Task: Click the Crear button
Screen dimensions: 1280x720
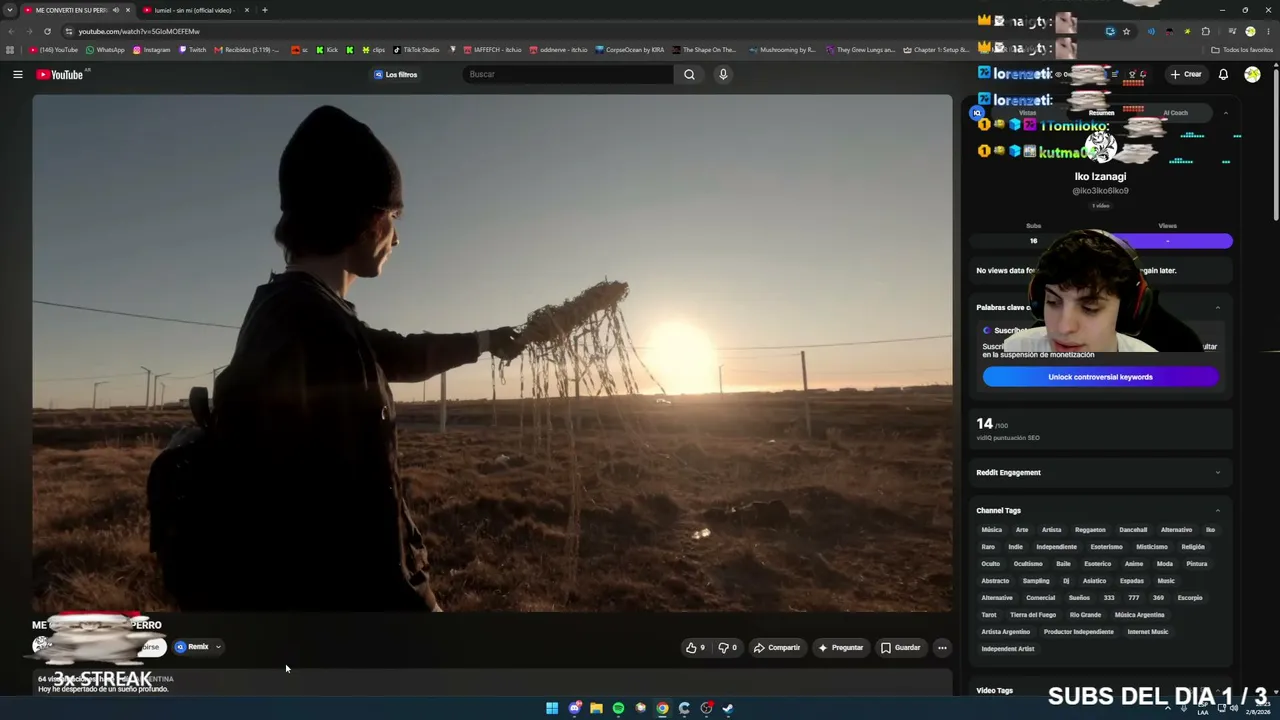Action: [1186, 74]
